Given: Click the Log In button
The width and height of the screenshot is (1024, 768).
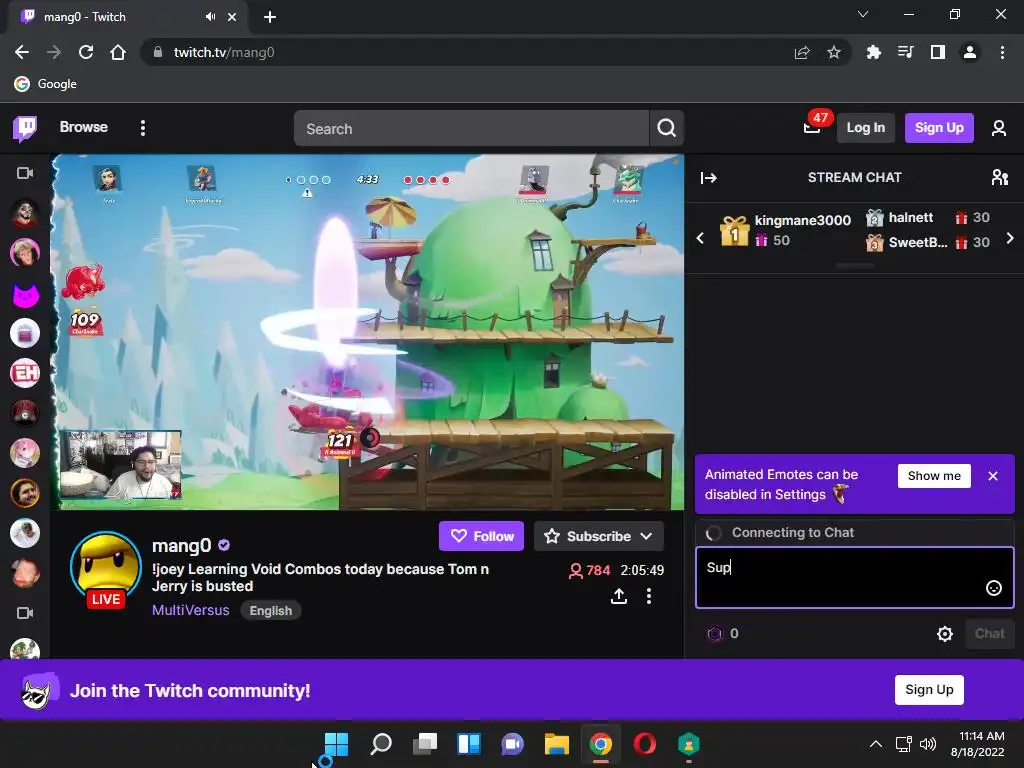Looking at the screenshot, I should pyautogui.click(x=865, y=128).
